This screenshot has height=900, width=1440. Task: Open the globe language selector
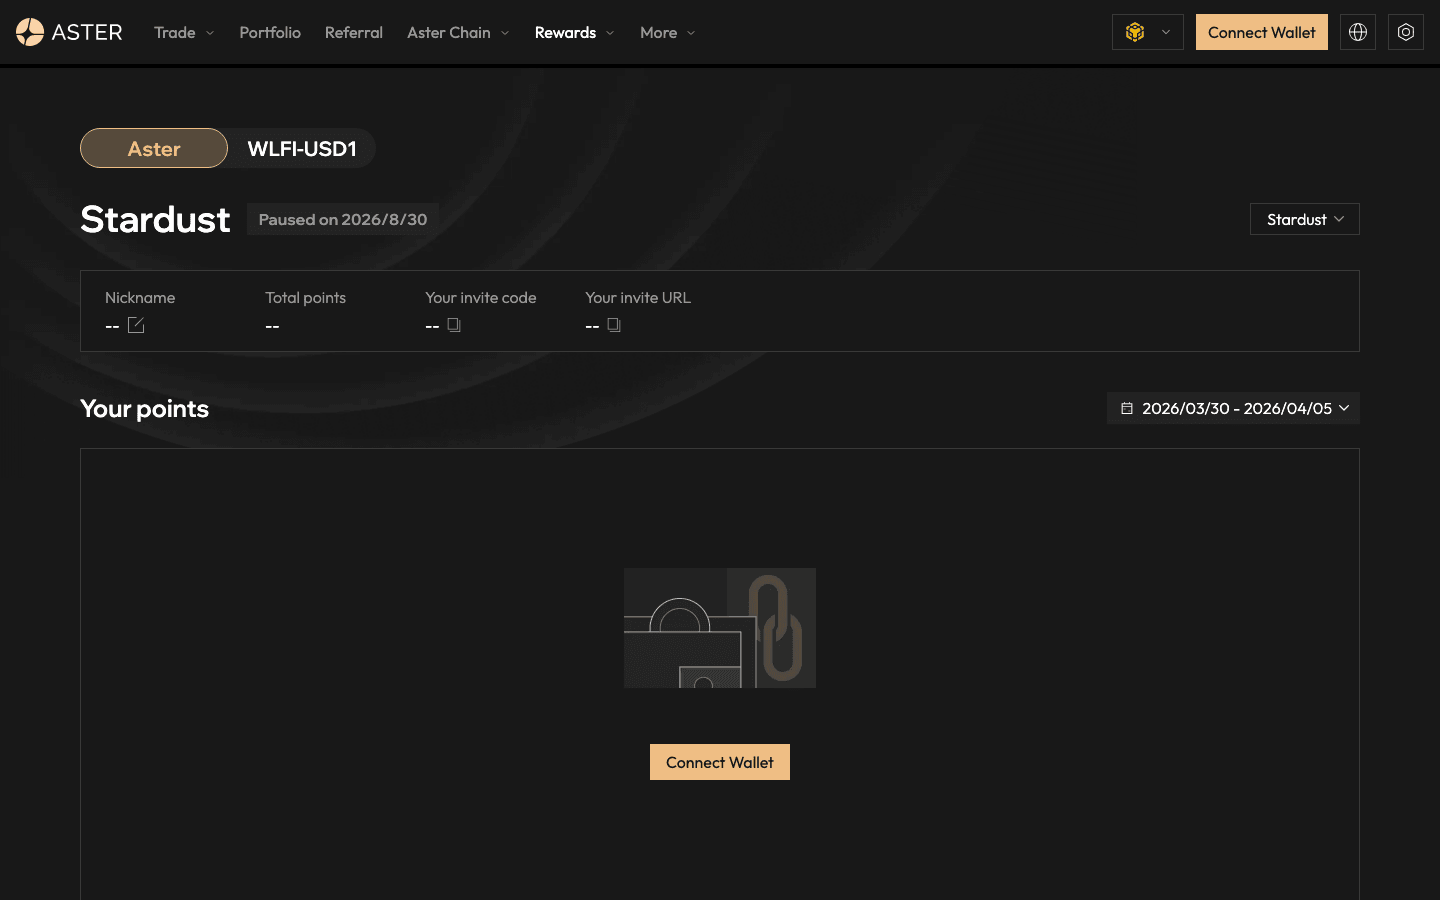point(1358,32)
